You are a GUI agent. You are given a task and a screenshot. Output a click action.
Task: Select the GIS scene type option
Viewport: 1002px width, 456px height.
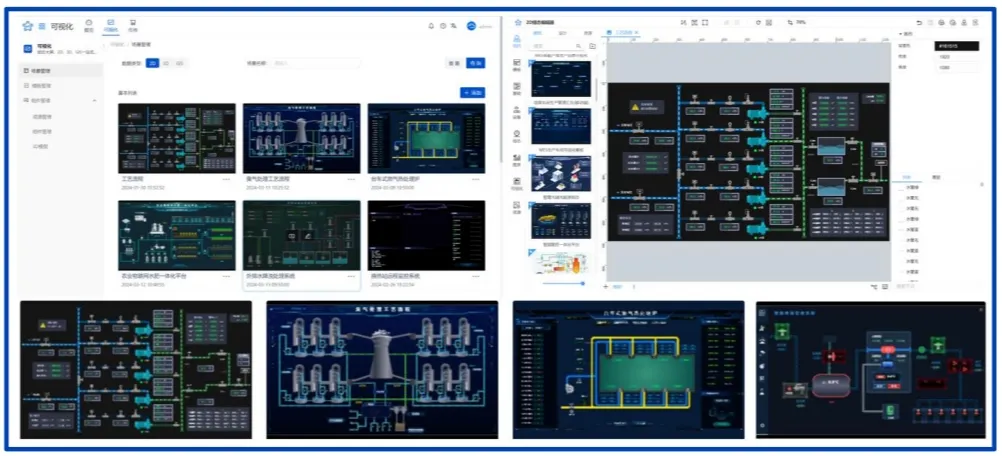pos(180,63)
